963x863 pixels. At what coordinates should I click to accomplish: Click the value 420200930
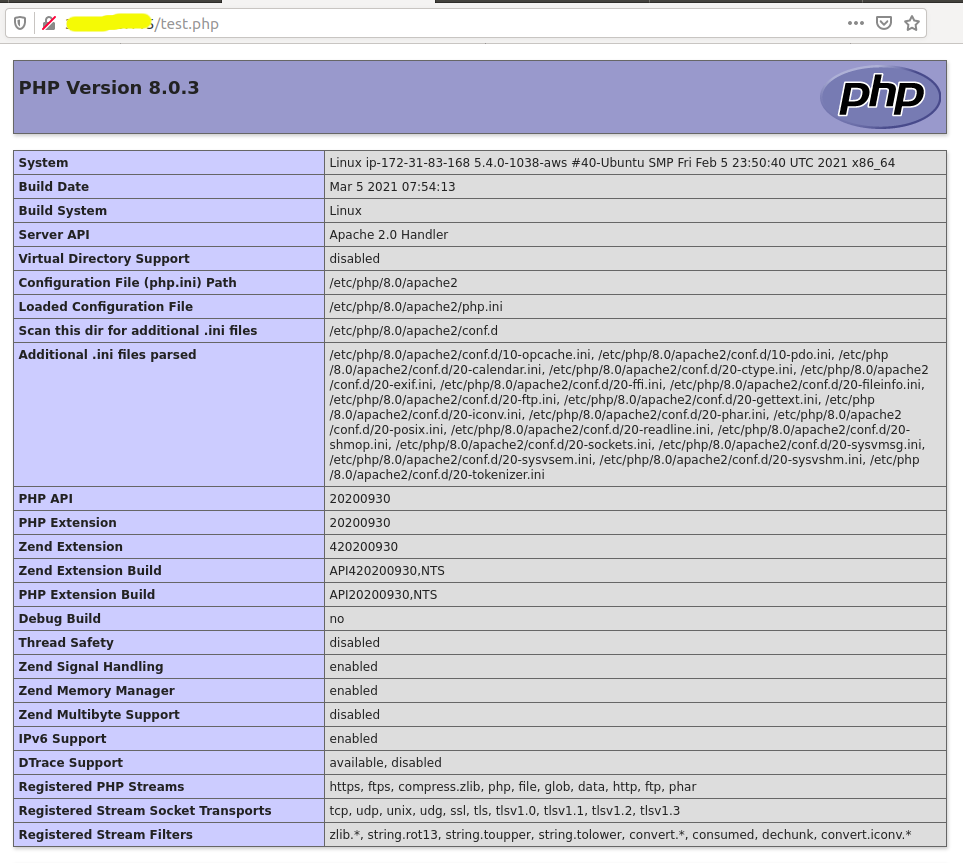[x=364, y=547]
